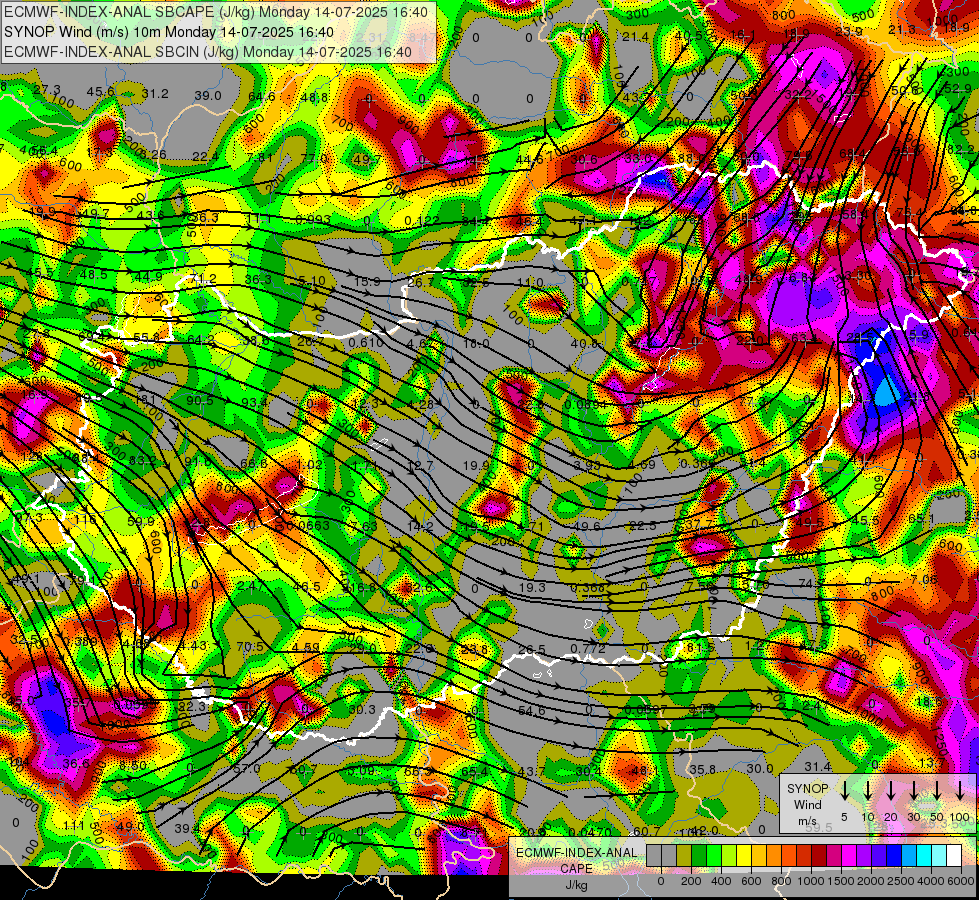Click the SYNOP wind arrow labeled 5
This screenshot has height=900, width=979.
point(844,790)
